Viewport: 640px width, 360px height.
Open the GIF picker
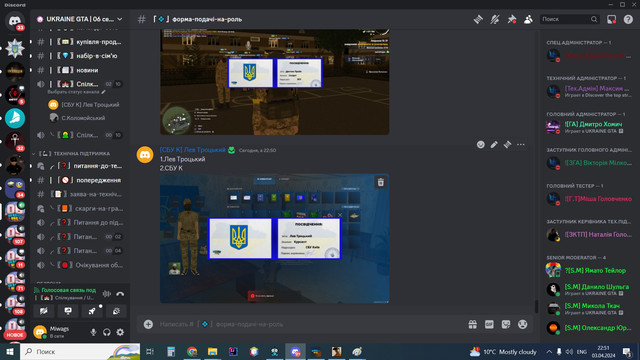pos(489,324)
